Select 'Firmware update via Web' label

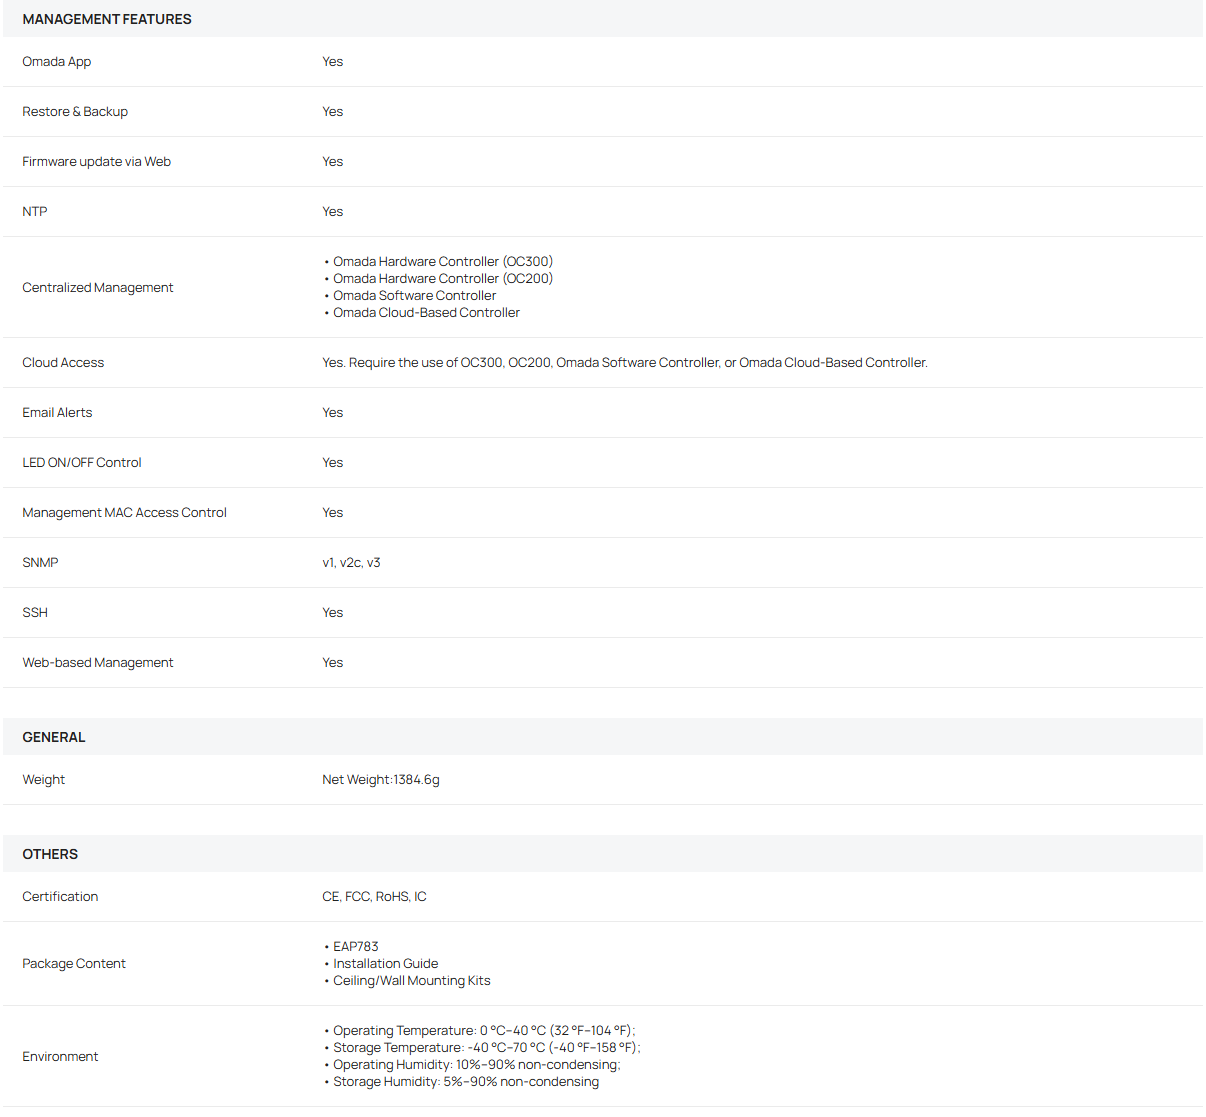(x=97, y=162)
